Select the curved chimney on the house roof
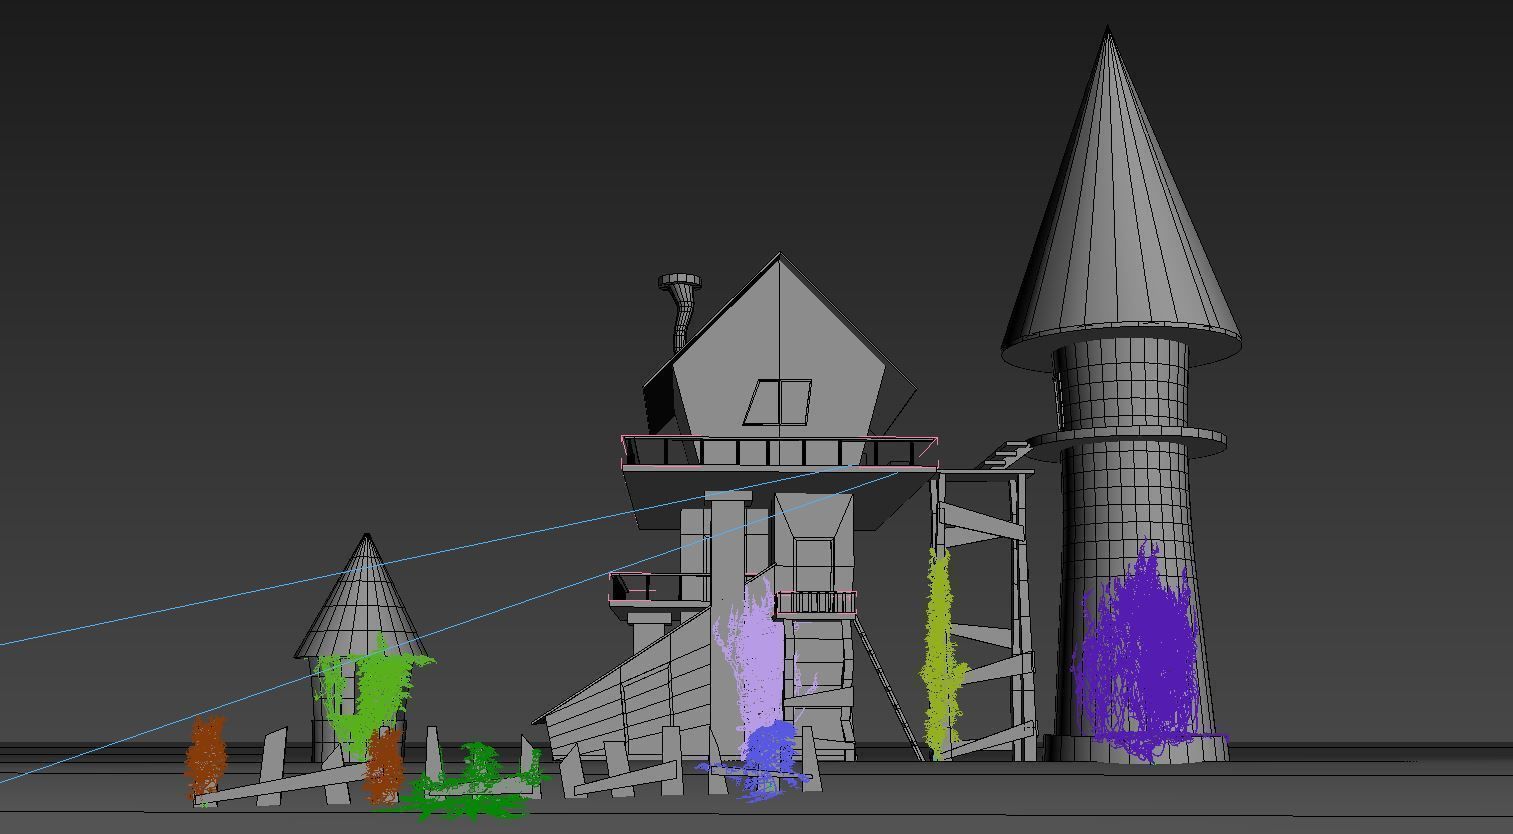 tap(682, 310)
